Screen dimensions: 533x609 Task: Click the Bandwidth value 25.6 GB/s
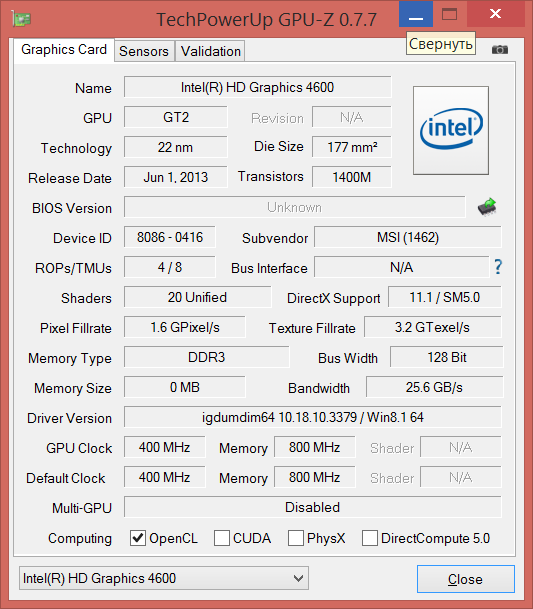pos(434,387)
